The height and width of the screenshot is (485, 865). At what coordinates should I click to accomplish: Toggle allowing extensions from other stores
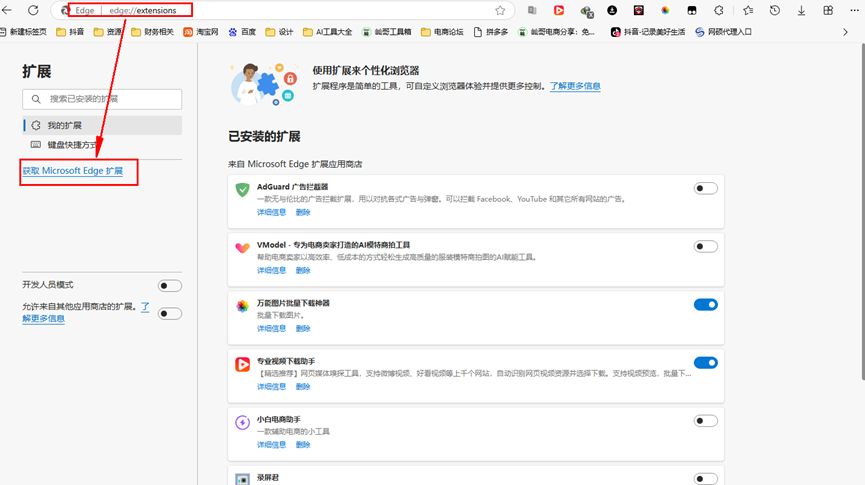pos(169,314)
